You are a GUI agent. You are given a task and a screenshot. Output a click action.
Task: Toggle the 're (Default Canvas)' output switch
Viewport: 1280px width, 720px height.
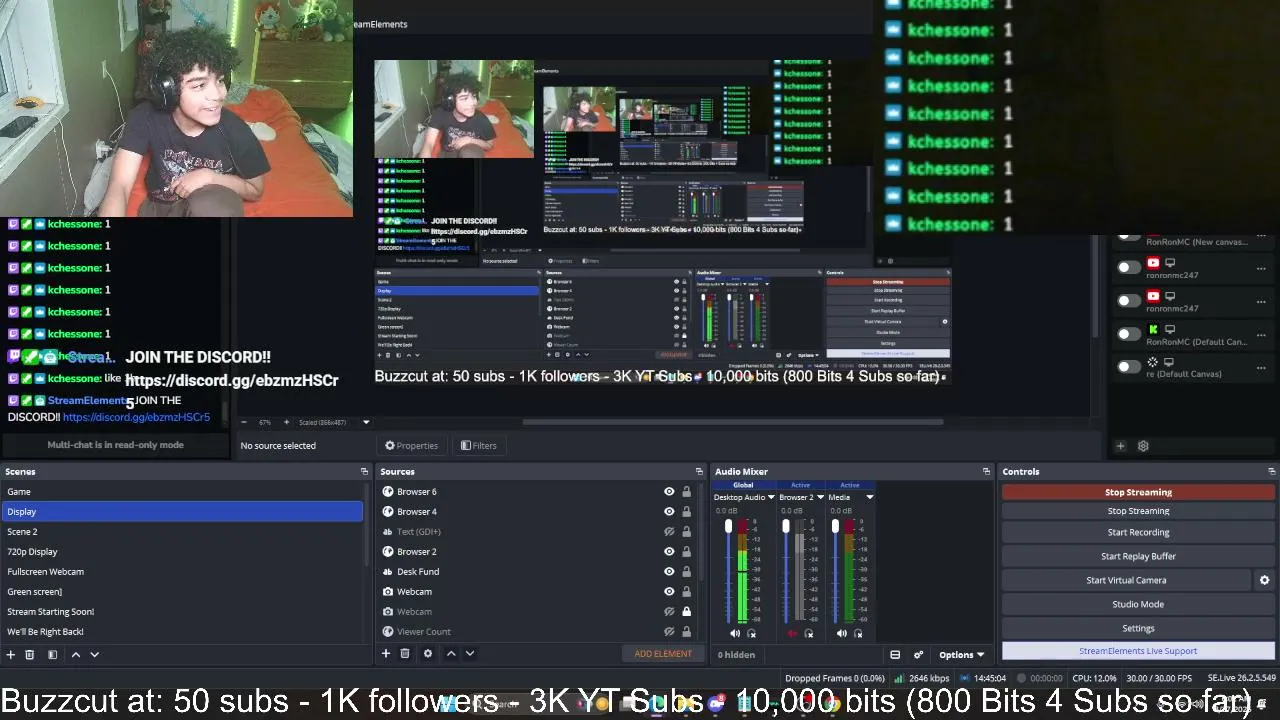(x=1129, y=367)
